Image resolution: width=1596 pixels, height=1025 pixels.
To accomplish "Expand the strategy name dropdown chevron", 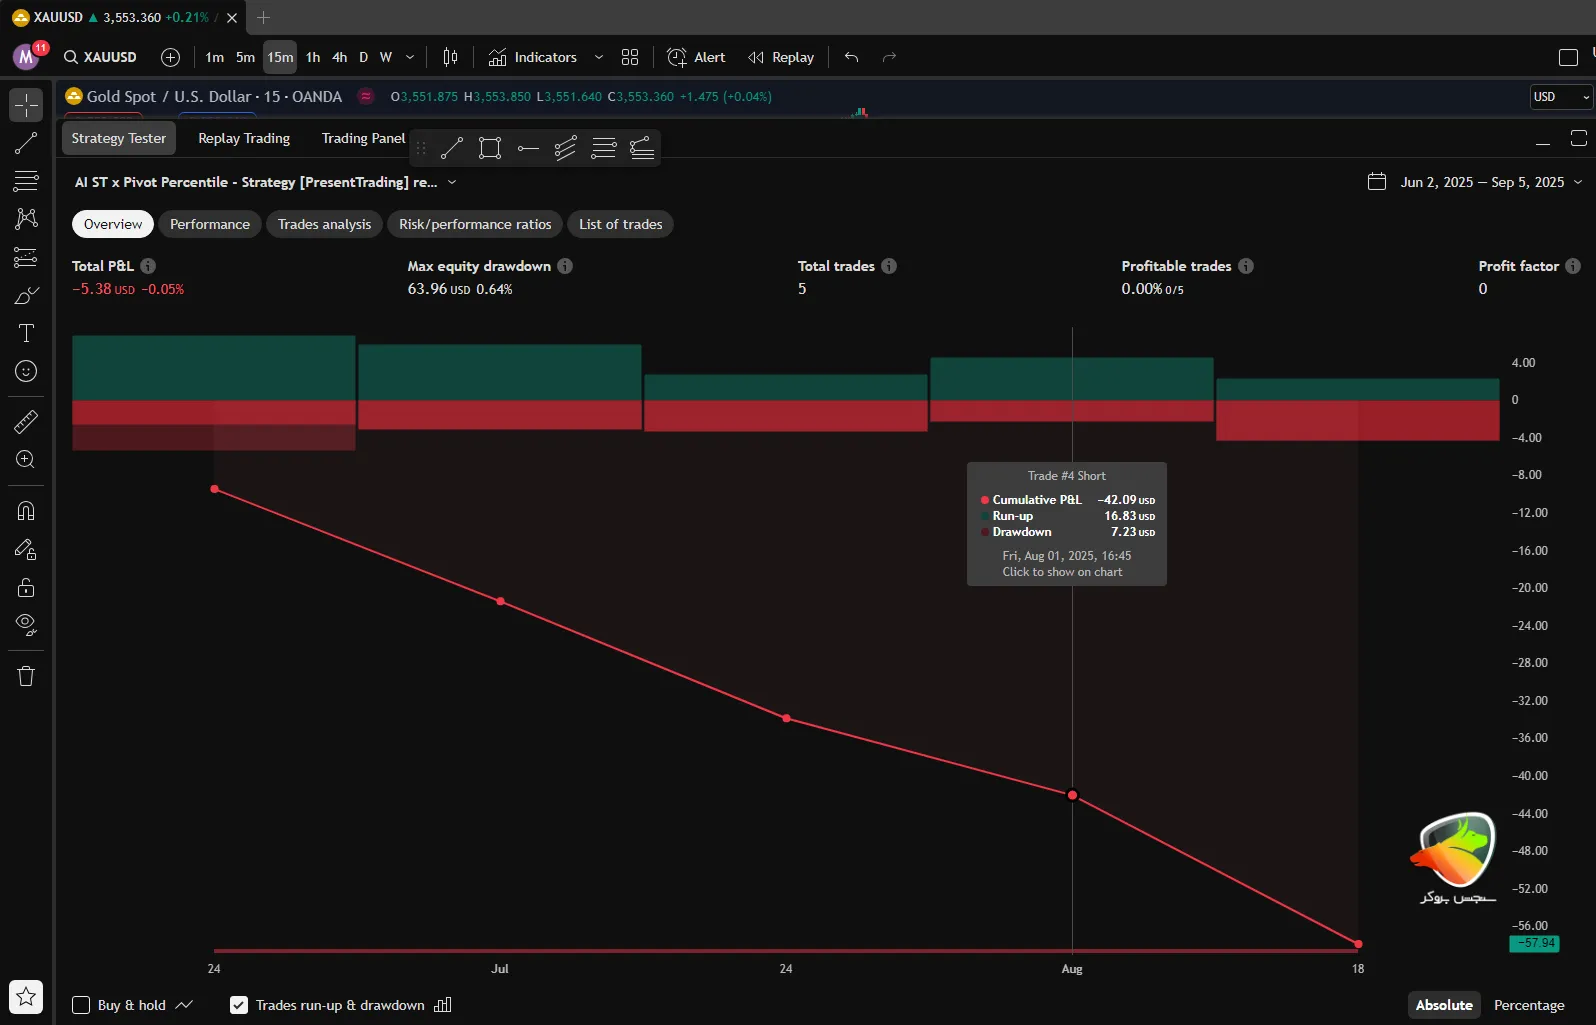I will click(452, 182).
